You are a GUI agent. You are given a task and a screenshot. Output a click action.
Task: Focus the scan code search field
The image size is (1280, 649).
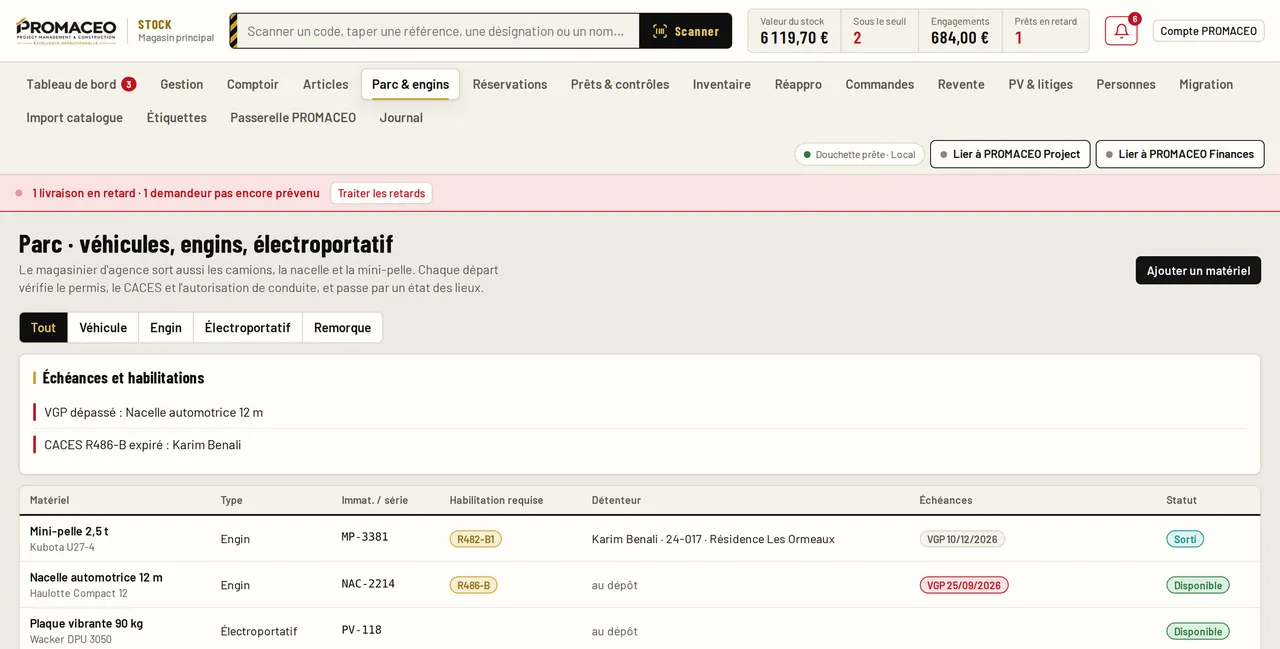click(436, 31)
